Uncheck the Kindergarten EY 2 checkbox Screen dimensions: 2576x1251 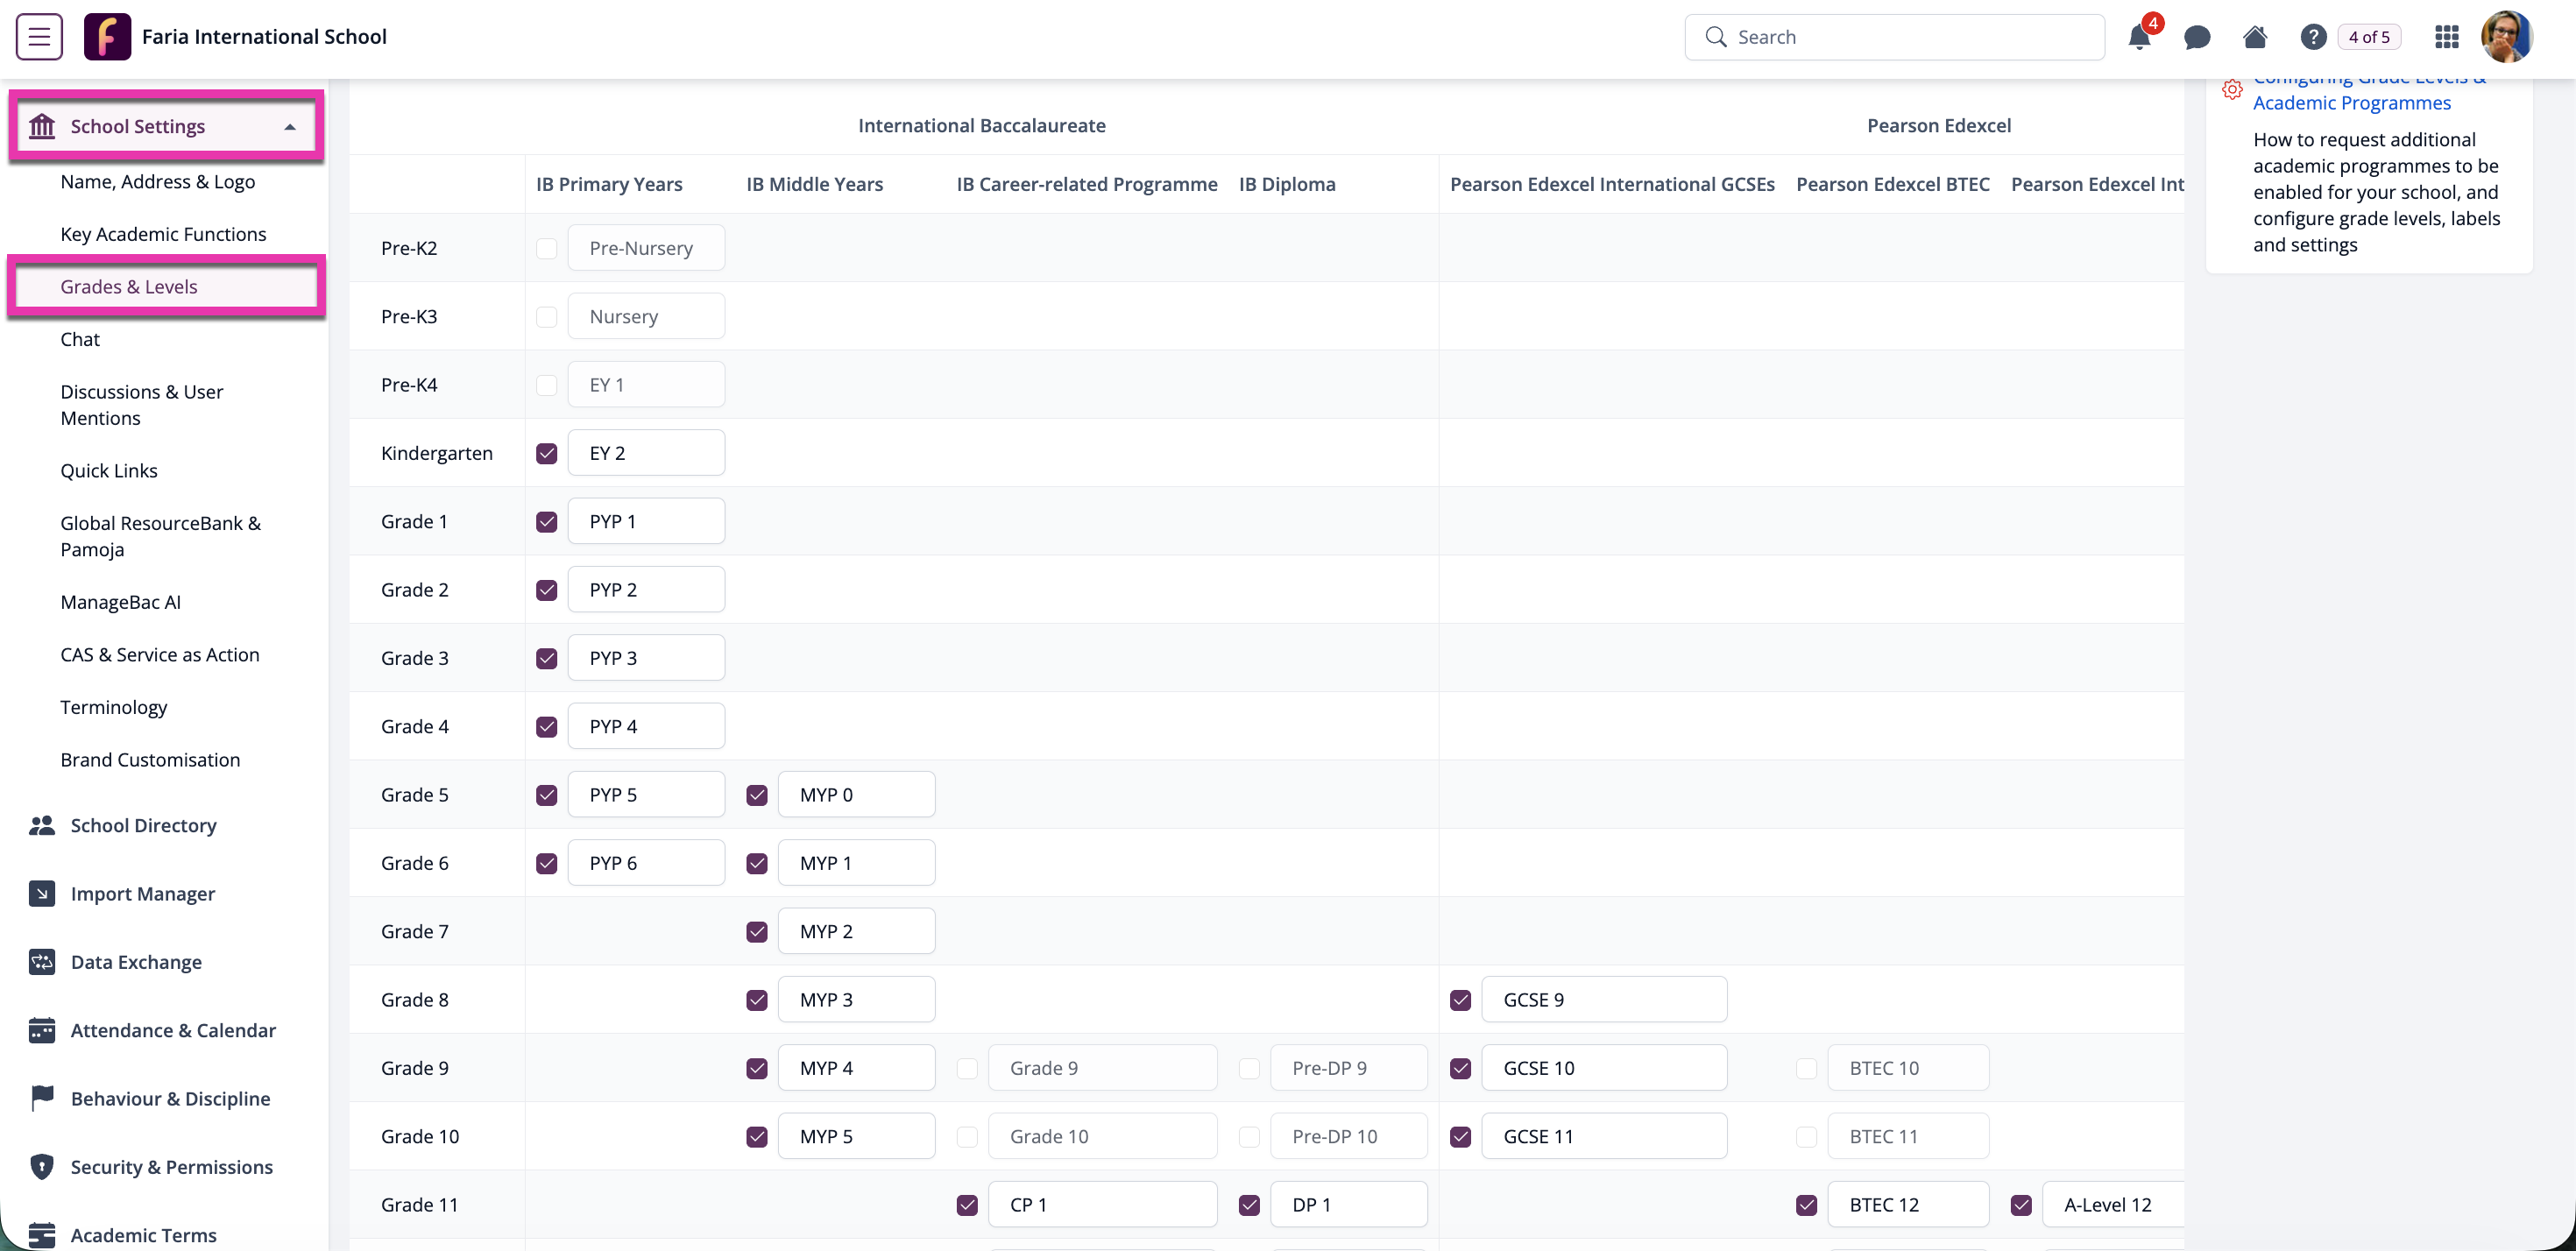tap(546, 453)
